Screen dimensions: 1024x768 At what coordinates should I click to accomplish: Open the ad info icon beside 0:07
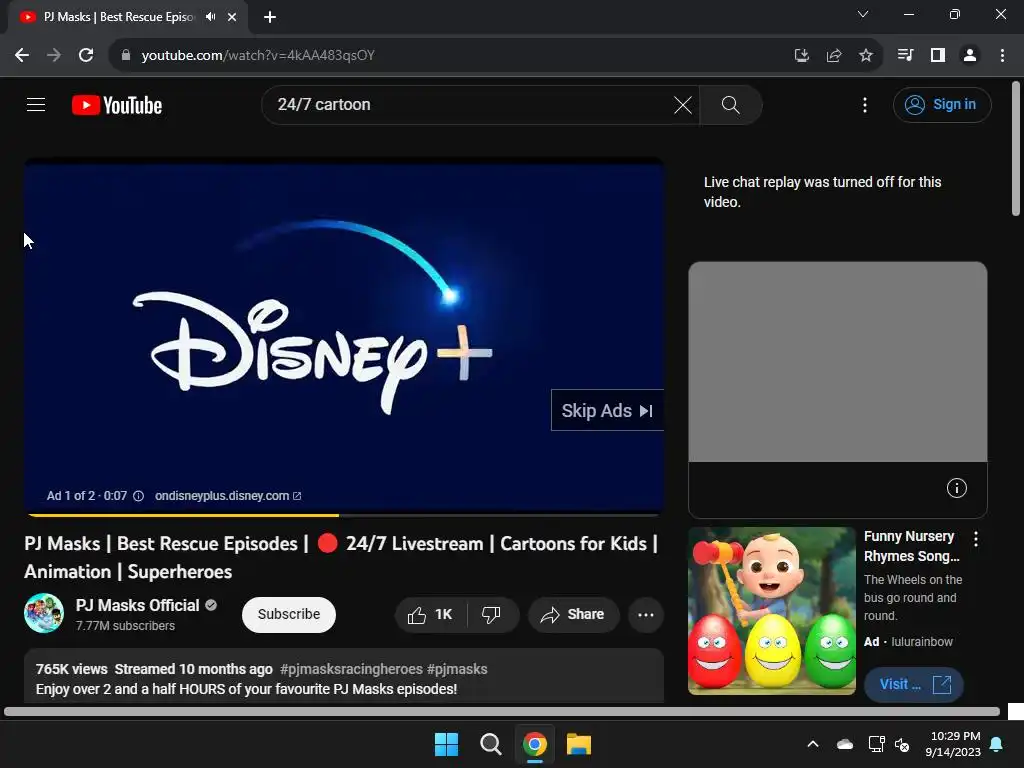(x=138, y=496)
